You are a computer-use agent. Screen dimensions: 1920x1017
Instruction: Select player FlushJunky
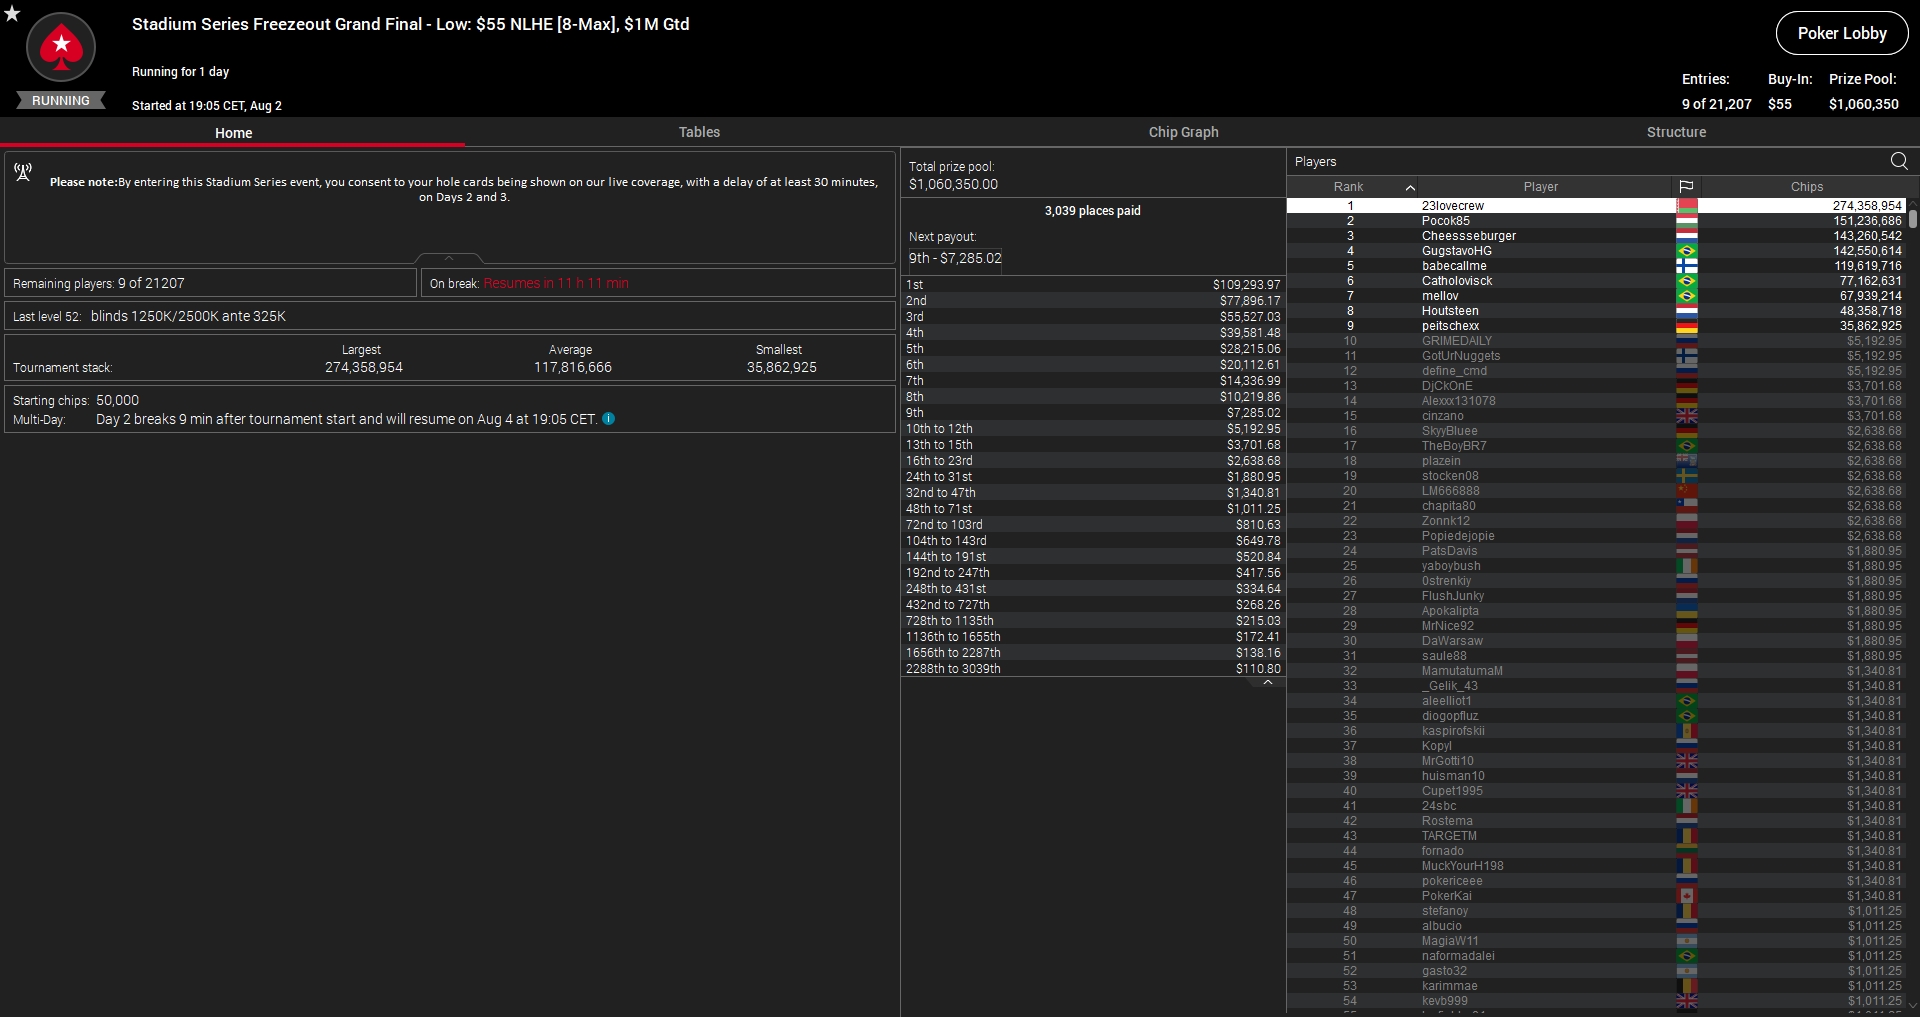click(1596, 596)
